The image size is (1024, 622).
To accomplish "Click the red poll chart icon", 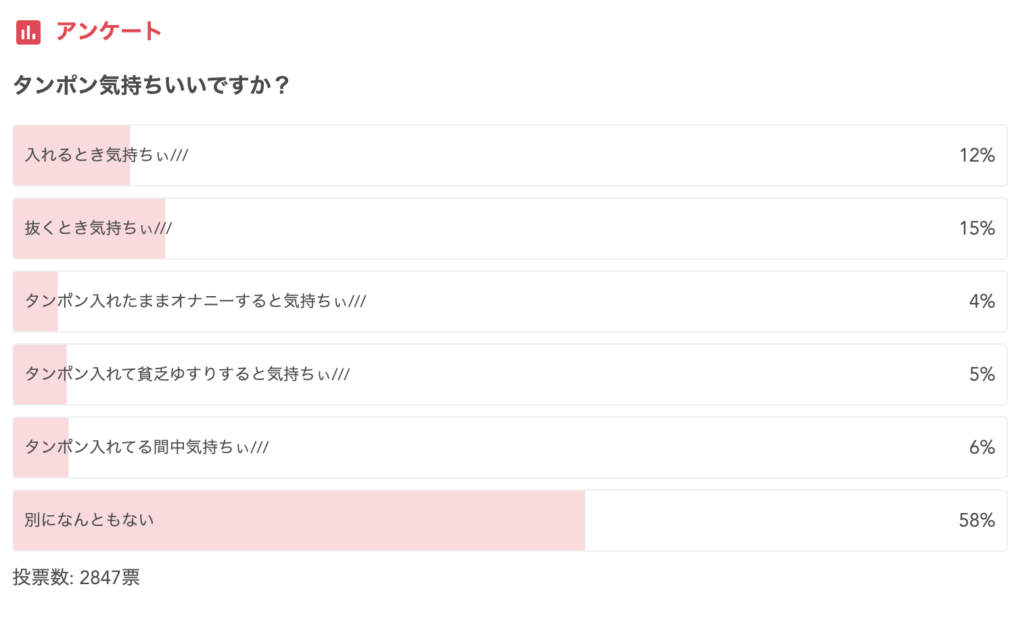I will (x=28, y=32).
